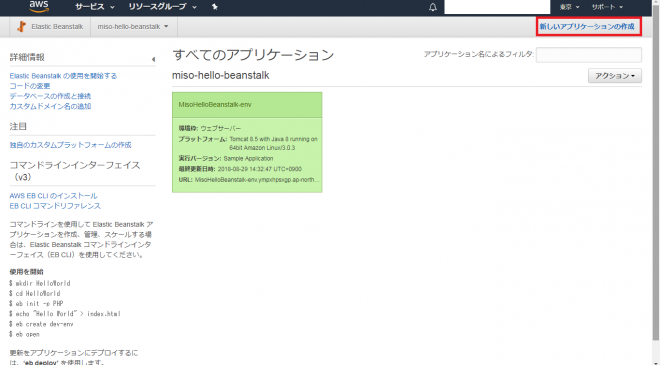Open the サービス dropdown menu
The height and width of the screenshot is (365, 660).
pos(95,7)
